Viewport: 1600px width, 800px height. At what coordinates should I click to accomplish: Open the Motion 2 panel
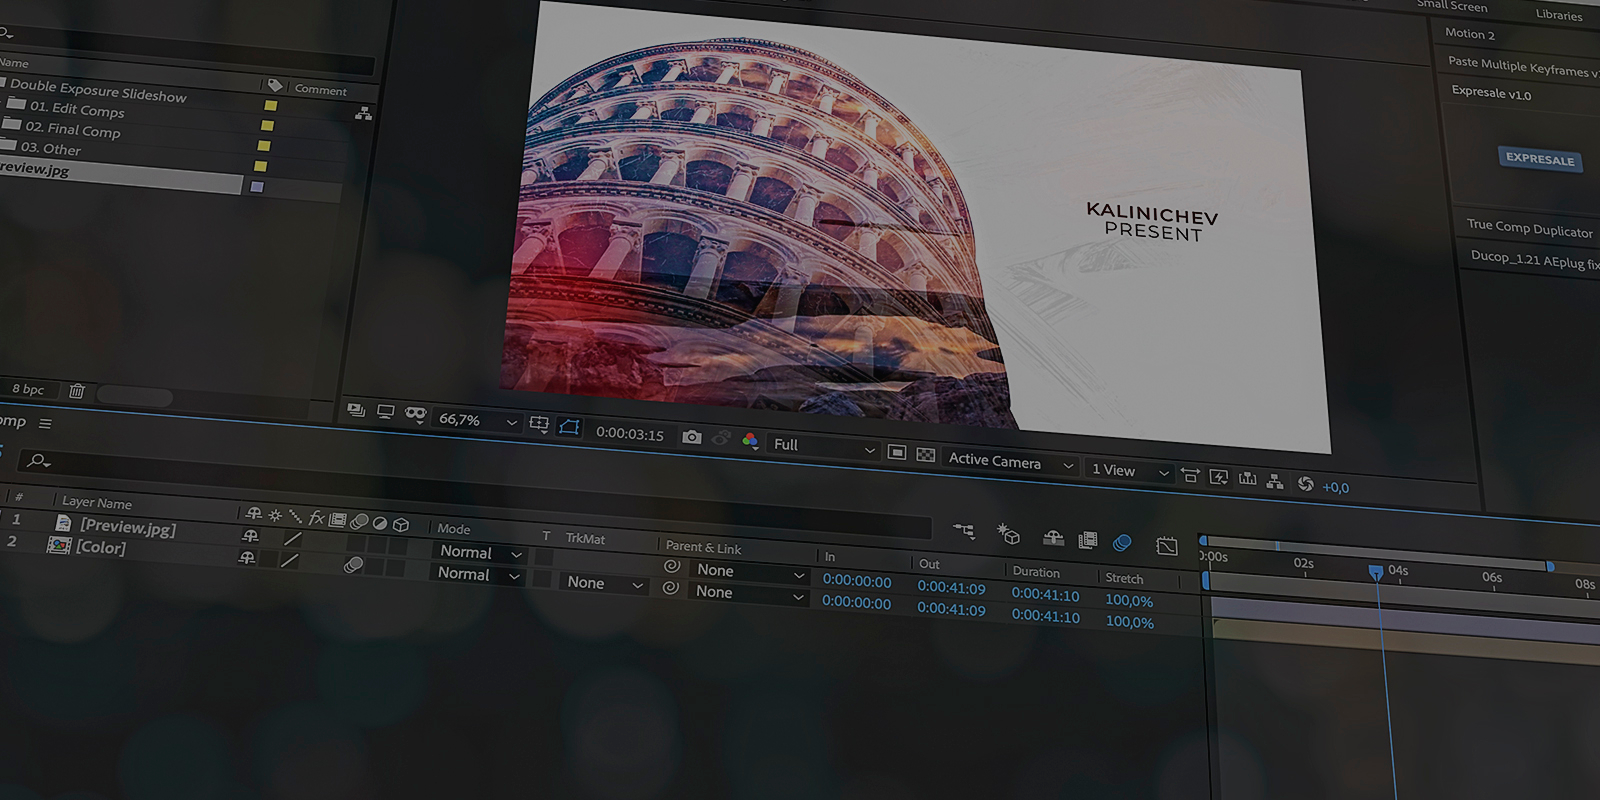coord(1470,34)
